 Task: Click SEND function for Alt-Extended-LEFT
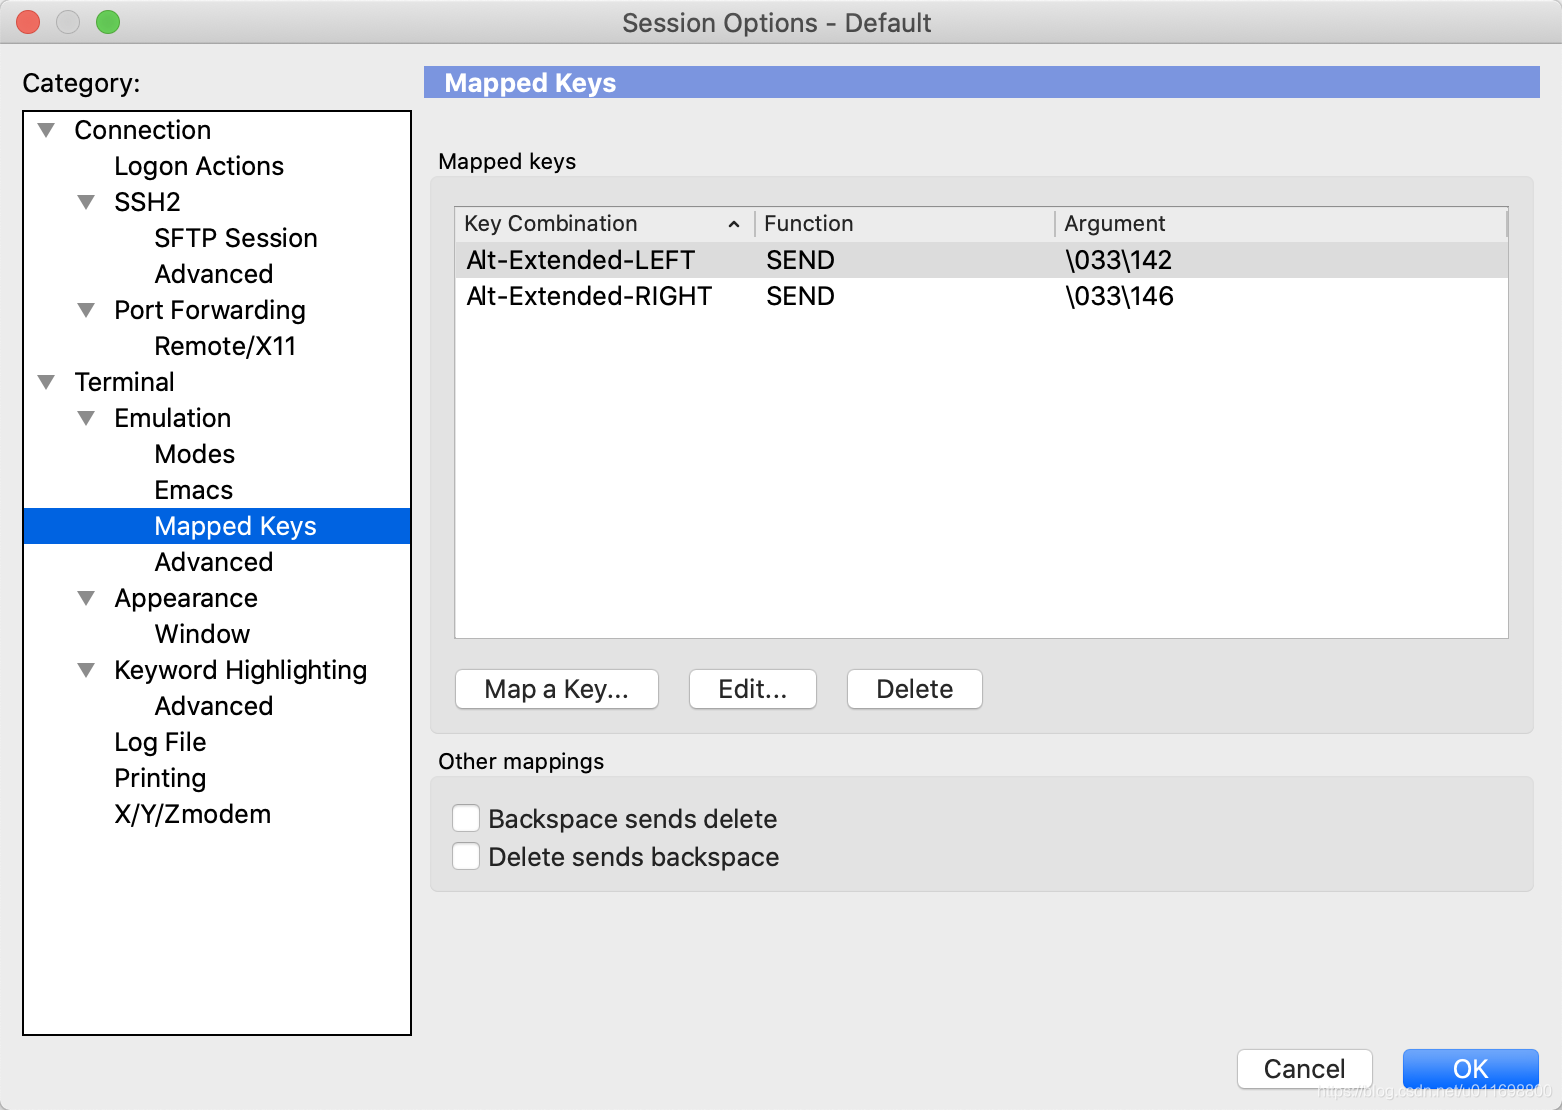800,260
